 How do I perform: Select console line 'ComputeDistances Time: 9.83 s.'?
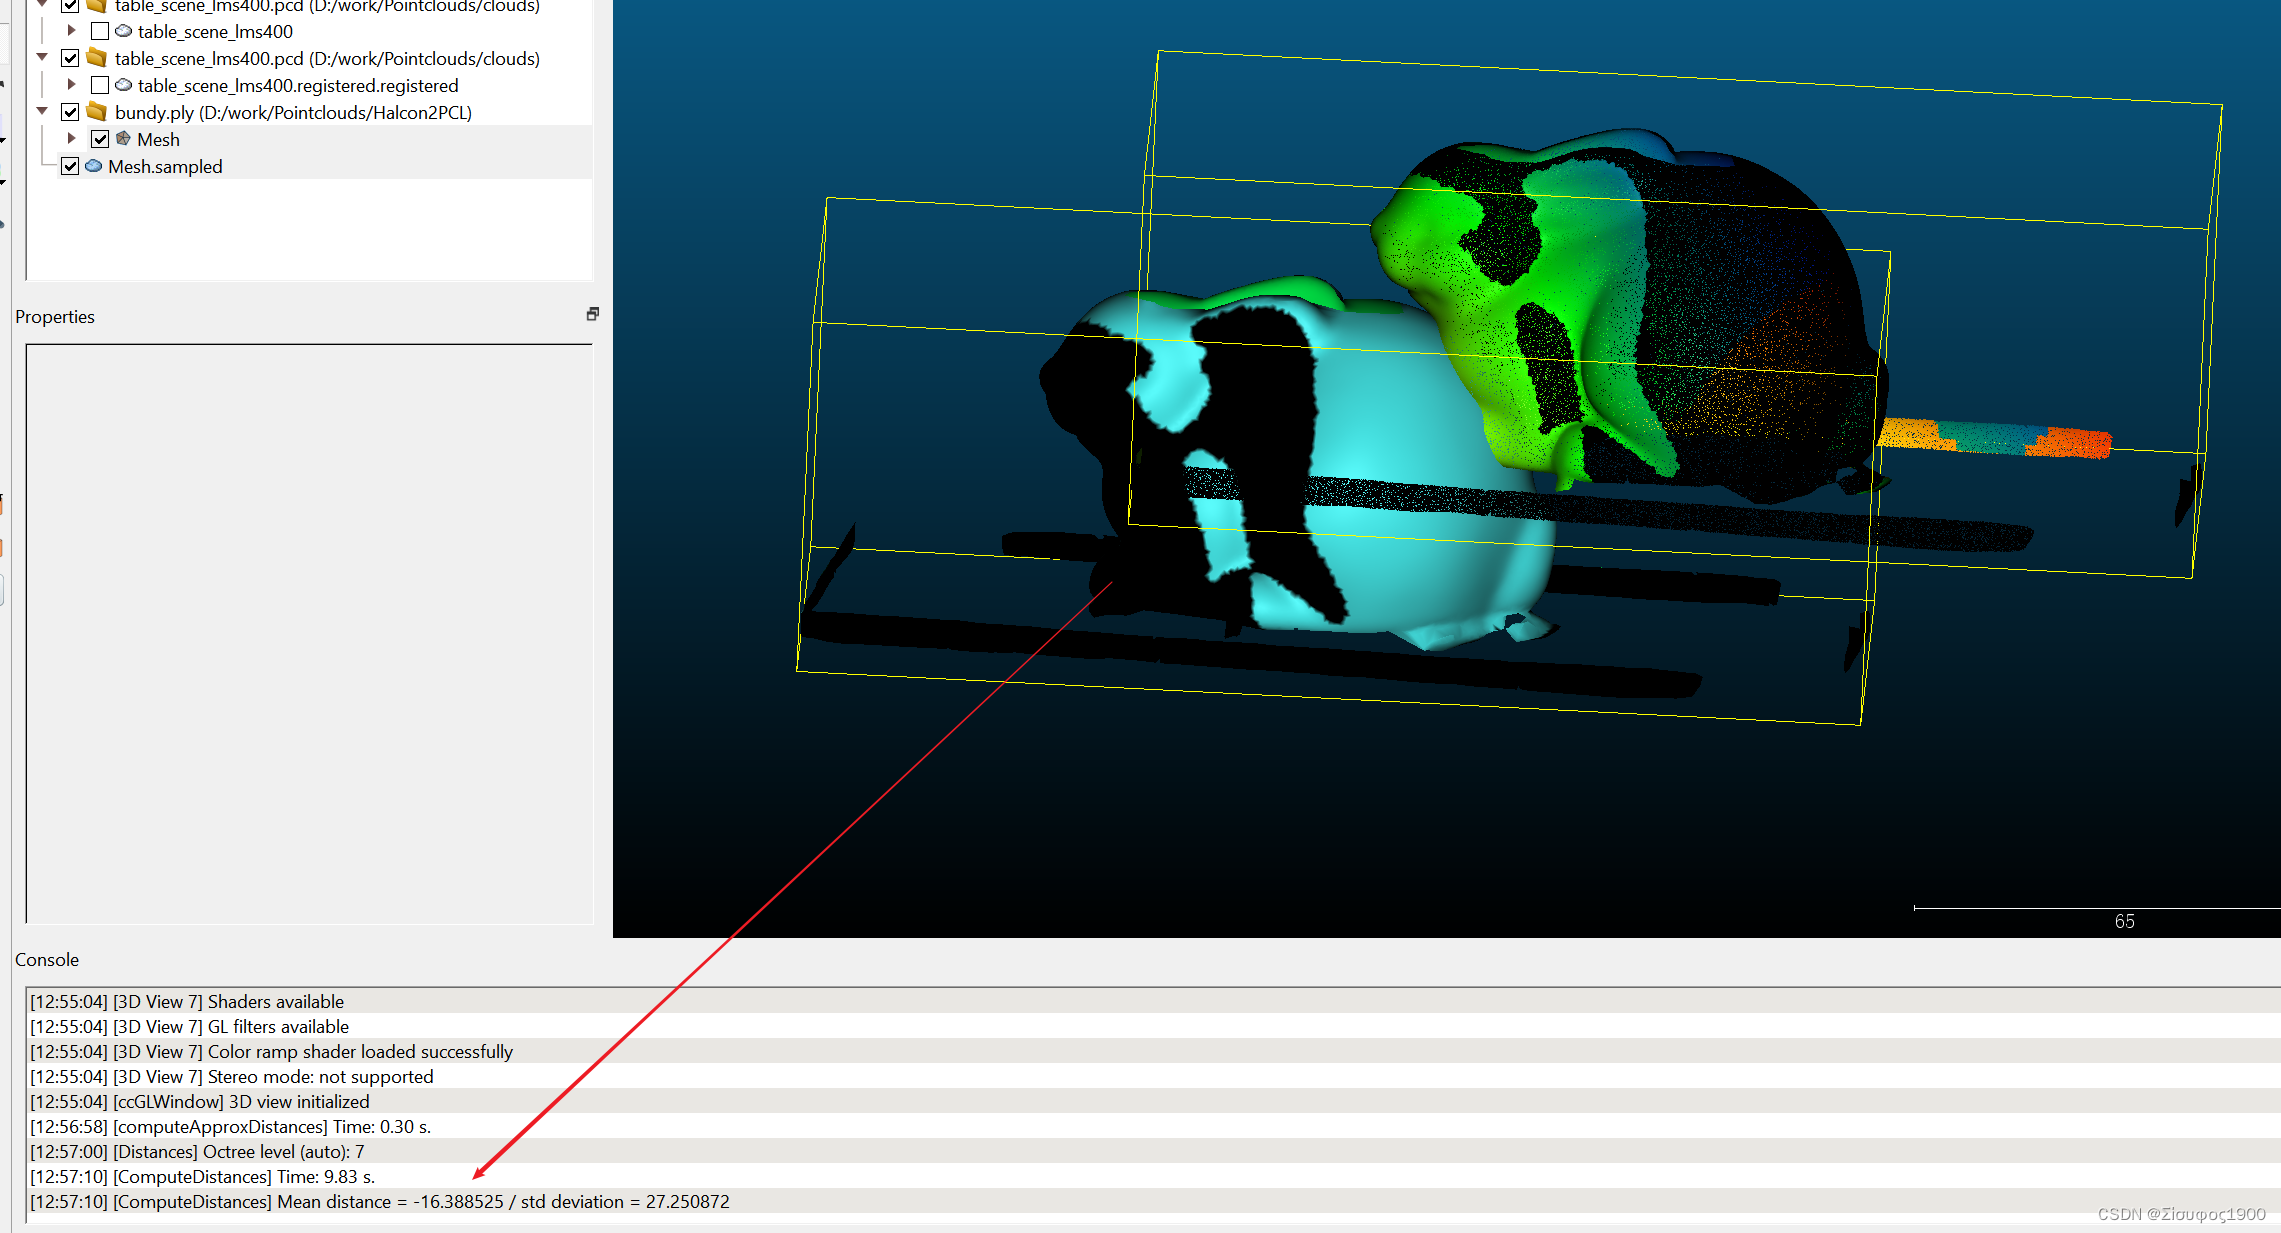click(x=1155, y=1176)
